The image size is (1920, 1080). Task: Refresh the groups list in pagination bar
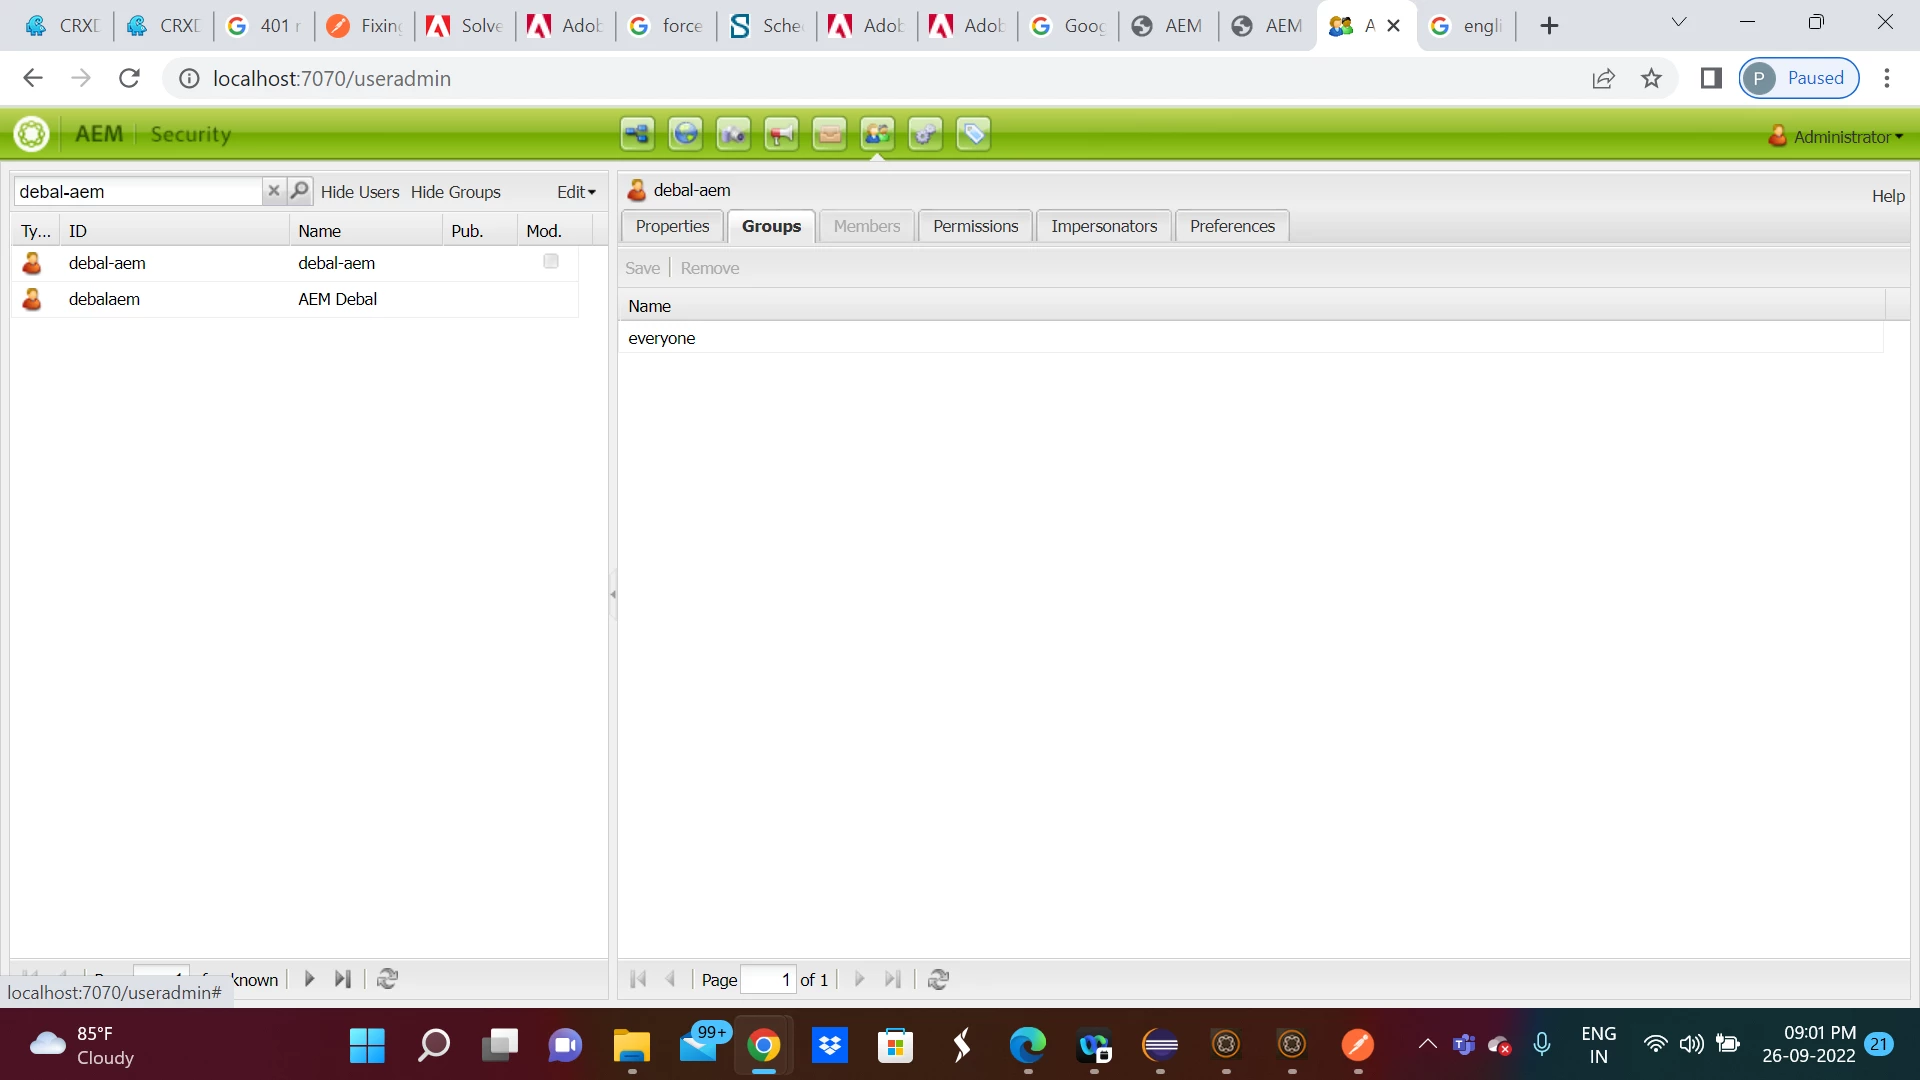click(x=938, y=979)
